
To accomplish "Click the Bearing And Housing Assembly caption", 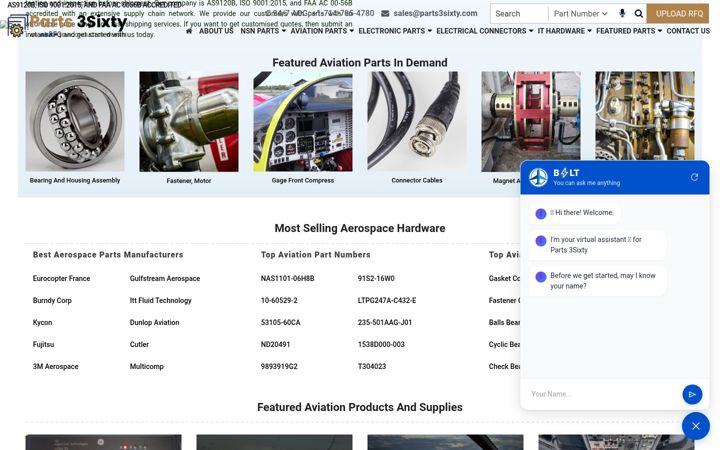I will pyautogui.click(x=75, y=180).
